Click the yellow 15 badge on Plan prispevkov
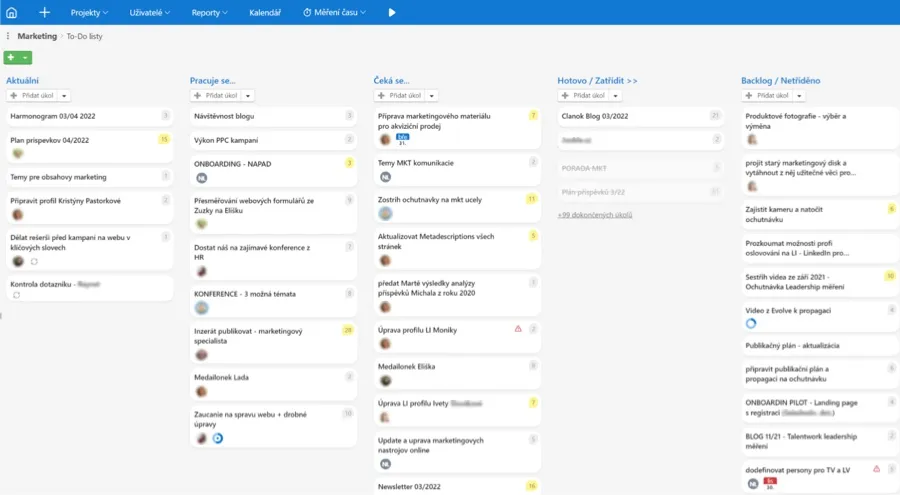The width and height of the screenshot is (900, 495). [x=164, y=139]
